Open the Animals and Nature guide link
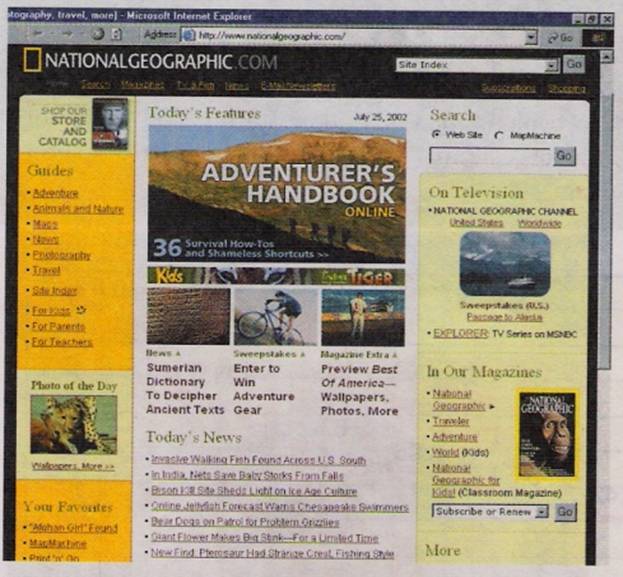The height and width of the screenshot is (577, 623). pyautogui.click(x=78, y=209)
